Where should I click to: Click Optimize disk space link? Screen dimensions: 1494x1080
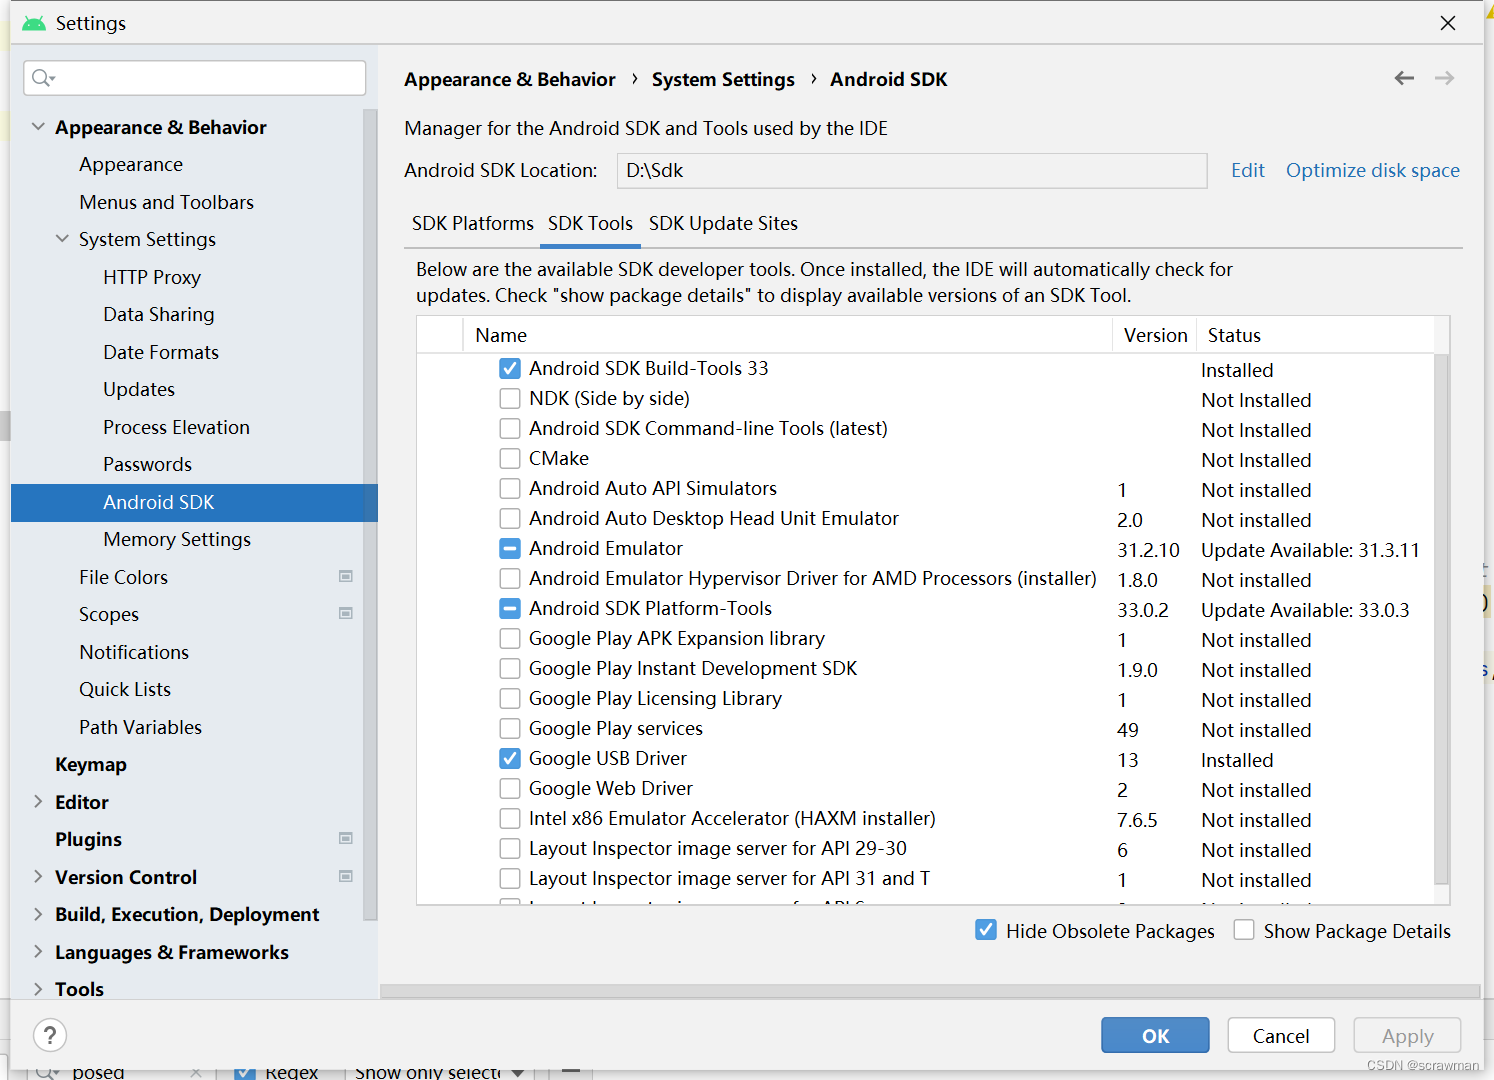pos(1373,171)
